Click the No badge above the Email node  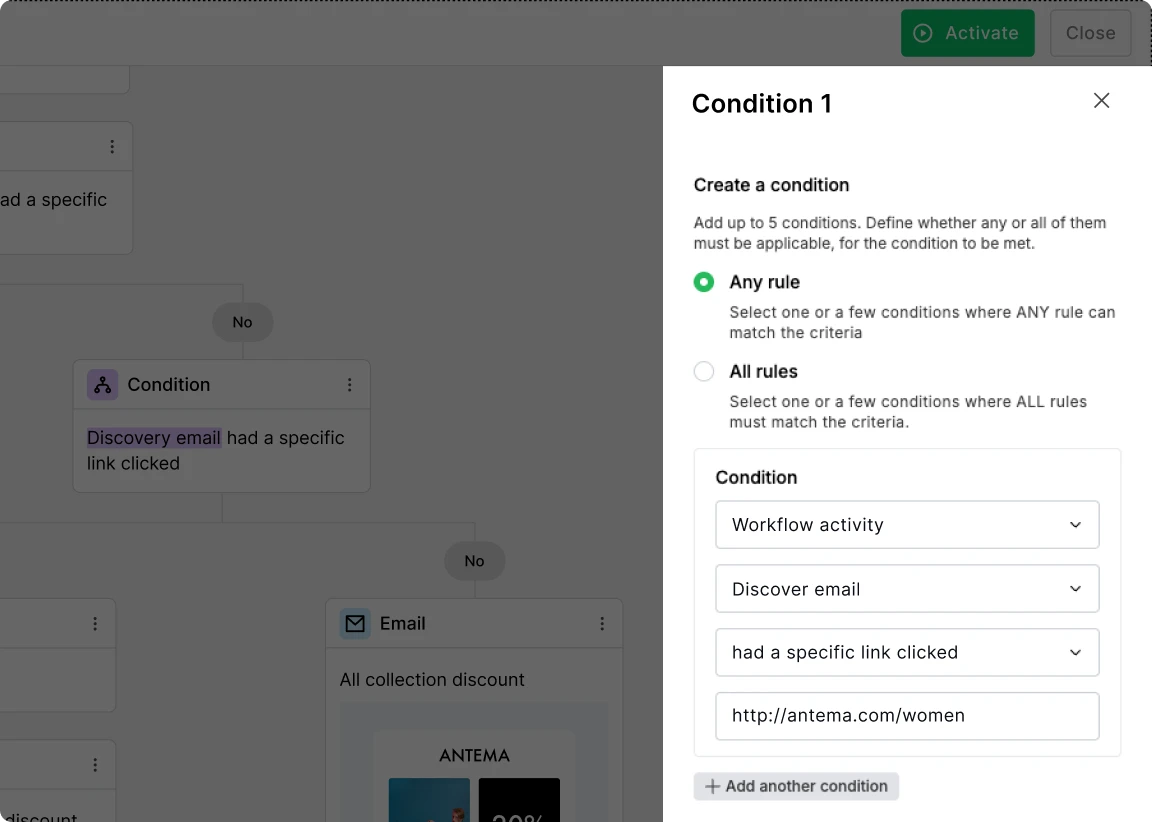[474, 561]
